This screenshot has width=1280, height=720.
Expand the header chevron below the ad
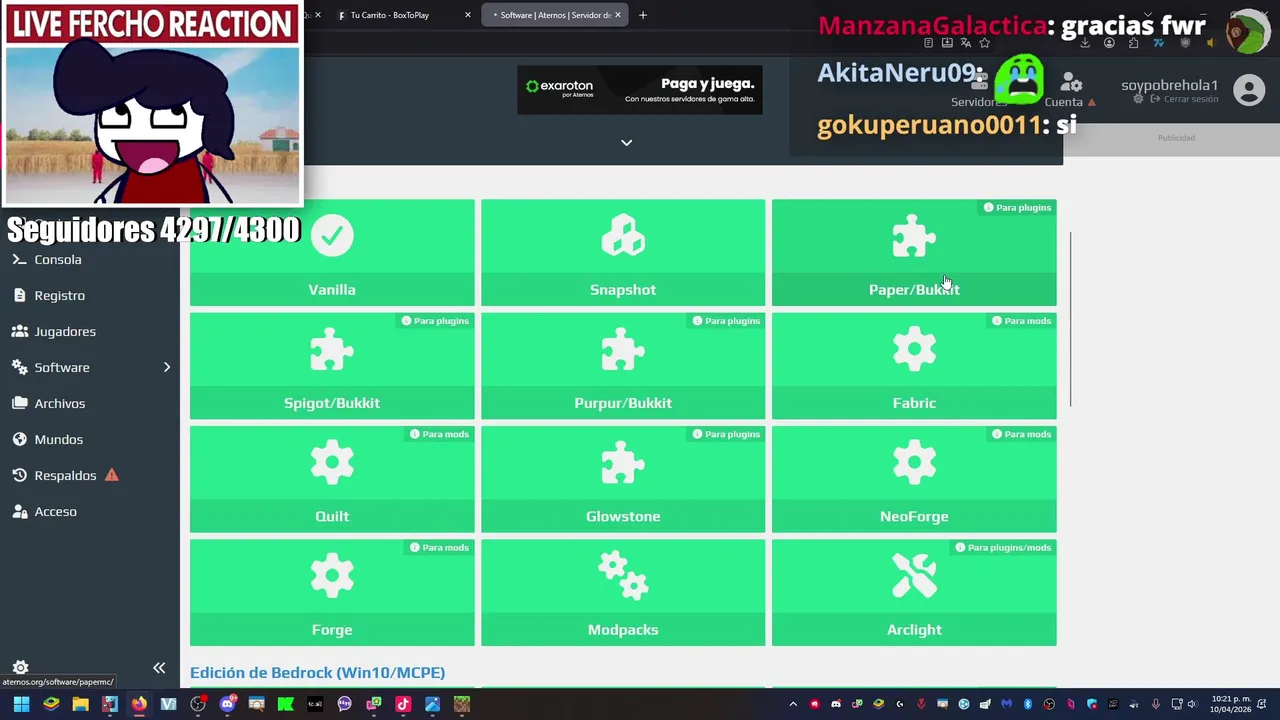626,143
